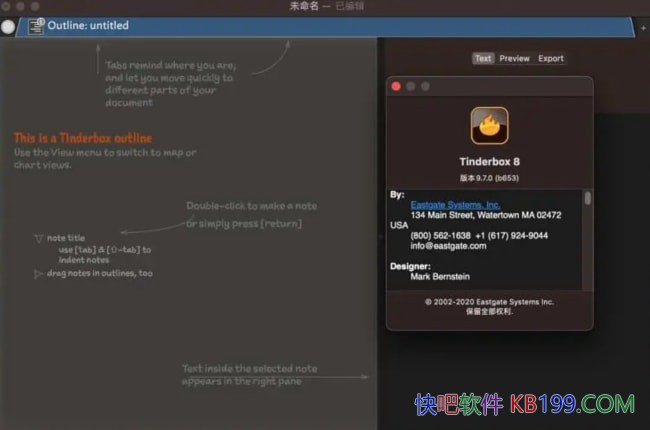Image resolution: width=650 pixels, height=430 pixels.
Task: Click the About dialog credits scrollbar
Action: pyautogui.click(x=587, y=200)
